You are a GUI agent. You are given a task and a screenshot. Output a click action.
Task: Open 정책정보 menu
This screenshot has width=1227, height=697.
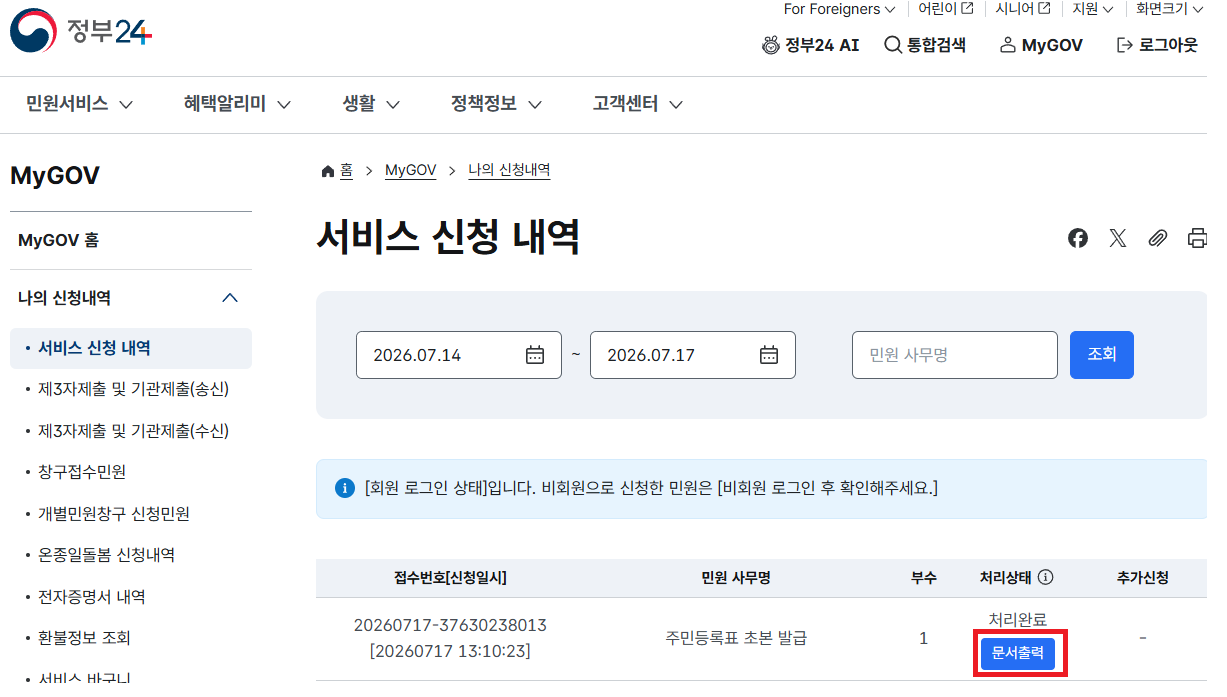[x=496, y=103]
